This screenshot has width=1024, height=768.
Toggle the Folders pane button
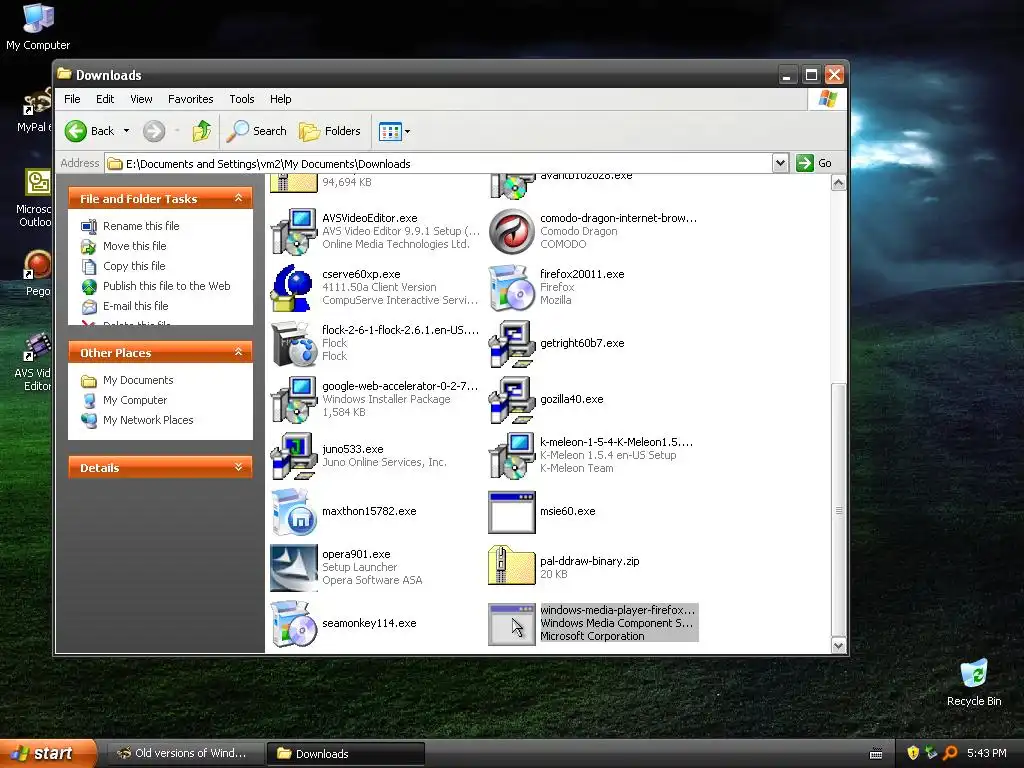click(x=330, y=131)
